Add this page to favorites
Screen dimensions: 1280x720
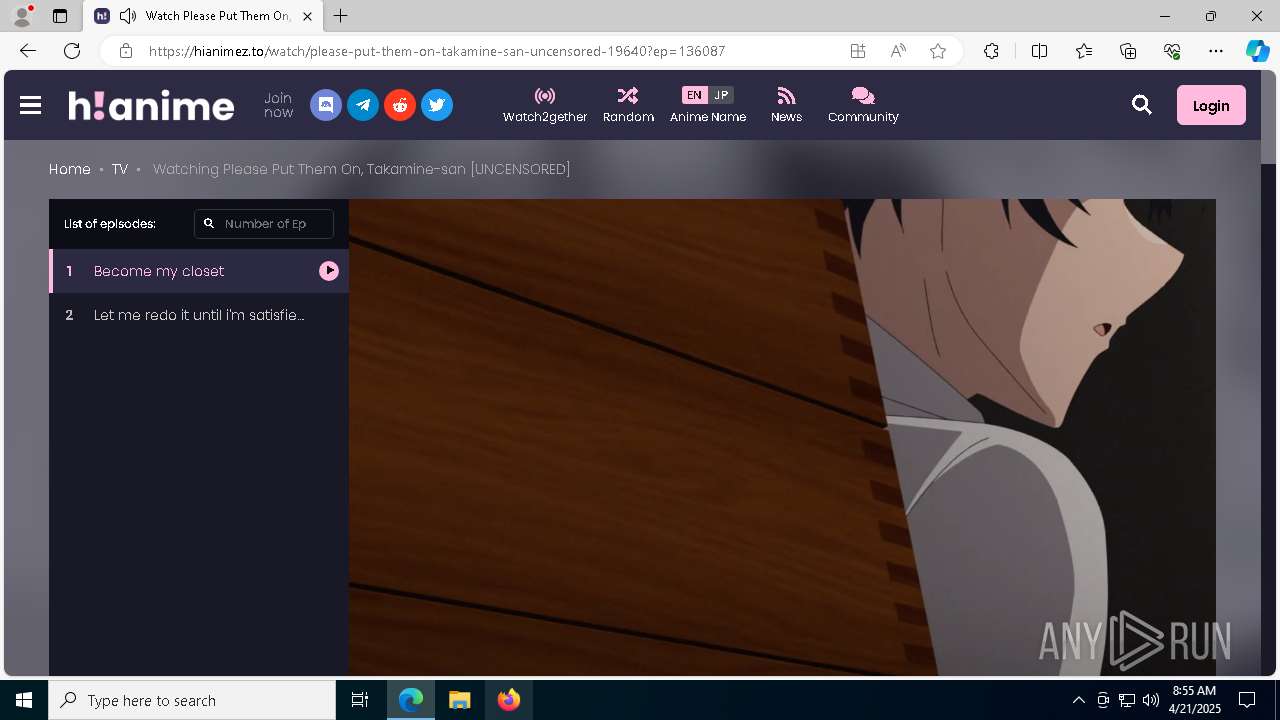pos(938,51)
